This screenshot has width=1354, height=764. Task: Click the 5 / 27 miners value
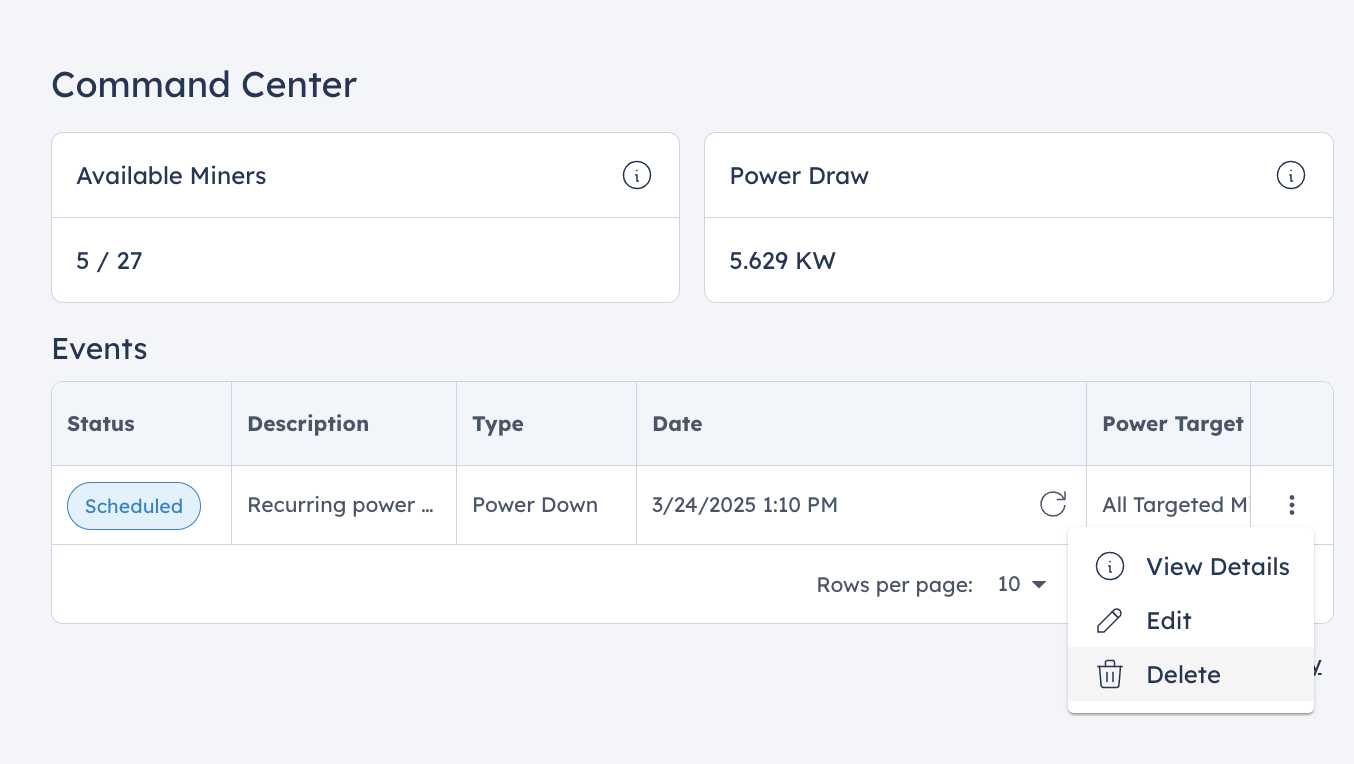[109, 262]
